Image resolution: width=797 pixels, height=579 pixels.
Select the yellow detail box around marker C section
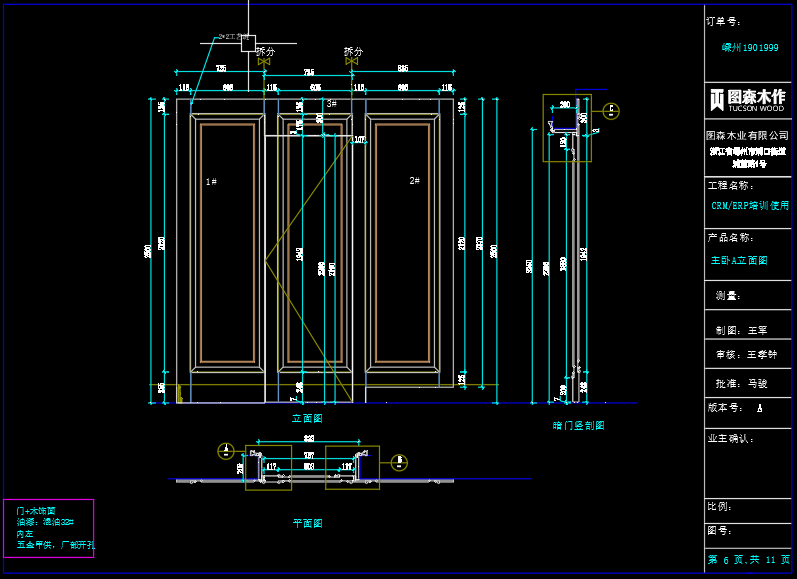coord(567,128)
